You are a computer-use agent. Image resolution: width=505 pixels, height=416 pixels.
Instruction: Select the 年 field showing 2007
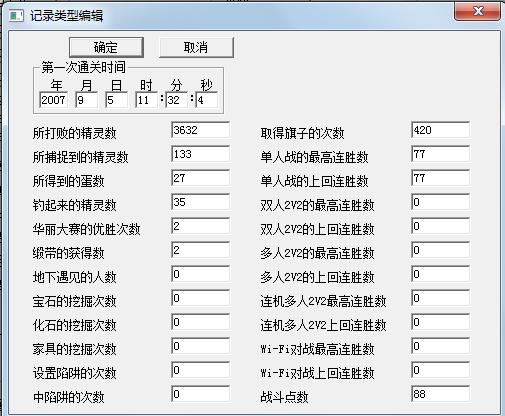(x=53, y=100)
